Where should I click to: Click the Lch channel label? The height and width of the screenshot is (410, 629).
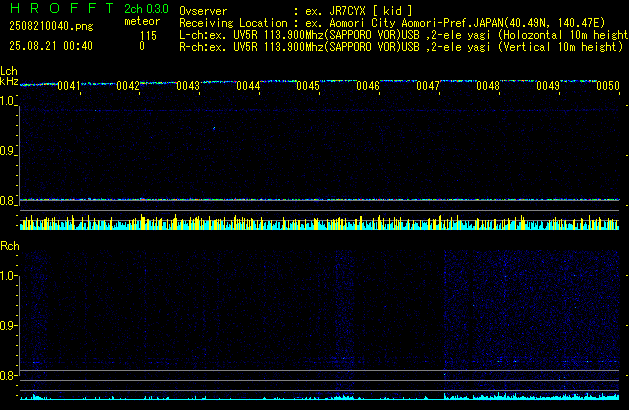[9, 71]
